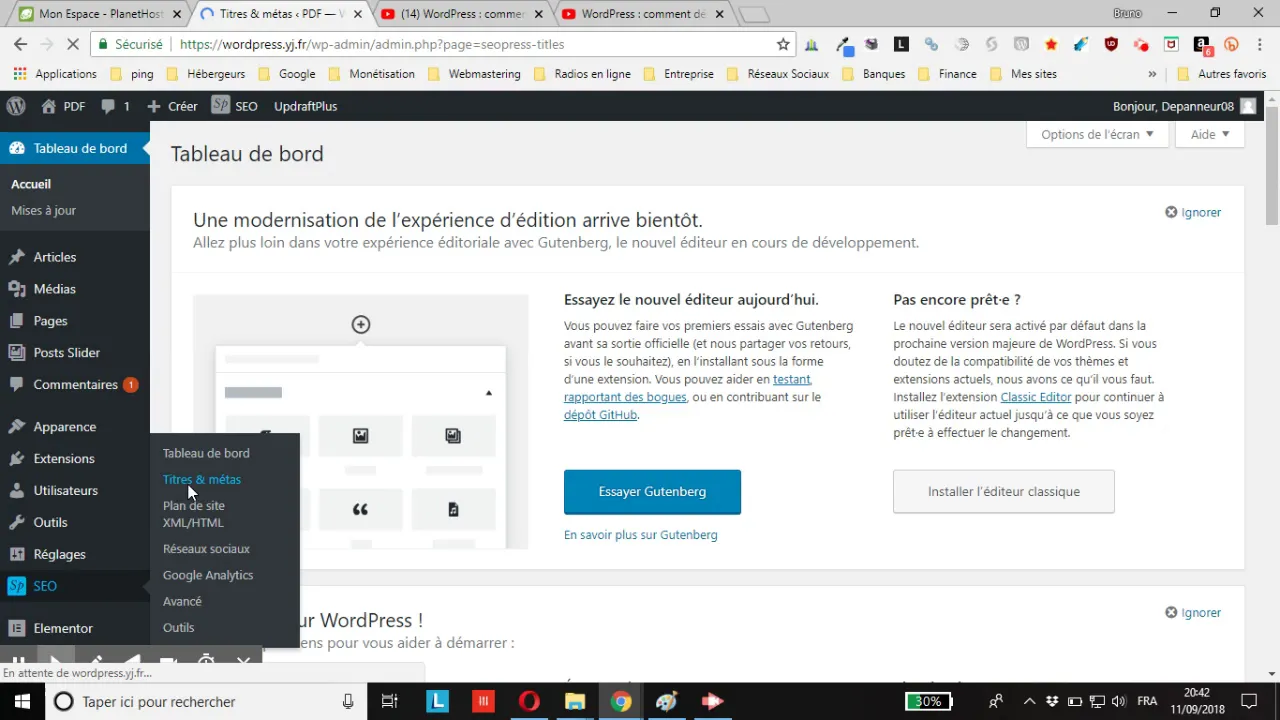Open the Windows Start menu
Image resolution: width=1280 pixels, height=720 pixels.
tap(22, 701)
